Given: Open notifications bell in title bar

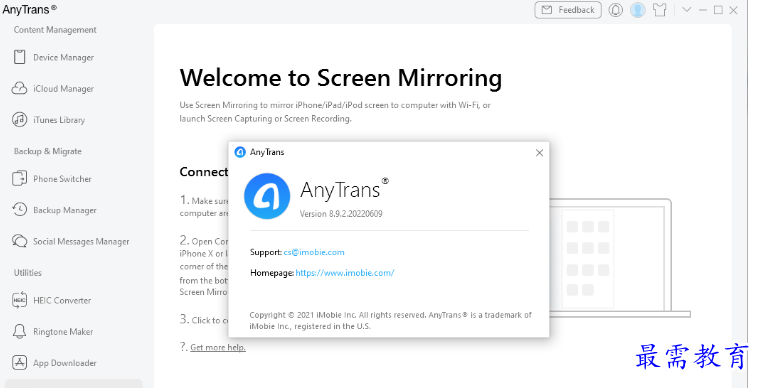Looking at the screenshot, I should pos(616,10).
